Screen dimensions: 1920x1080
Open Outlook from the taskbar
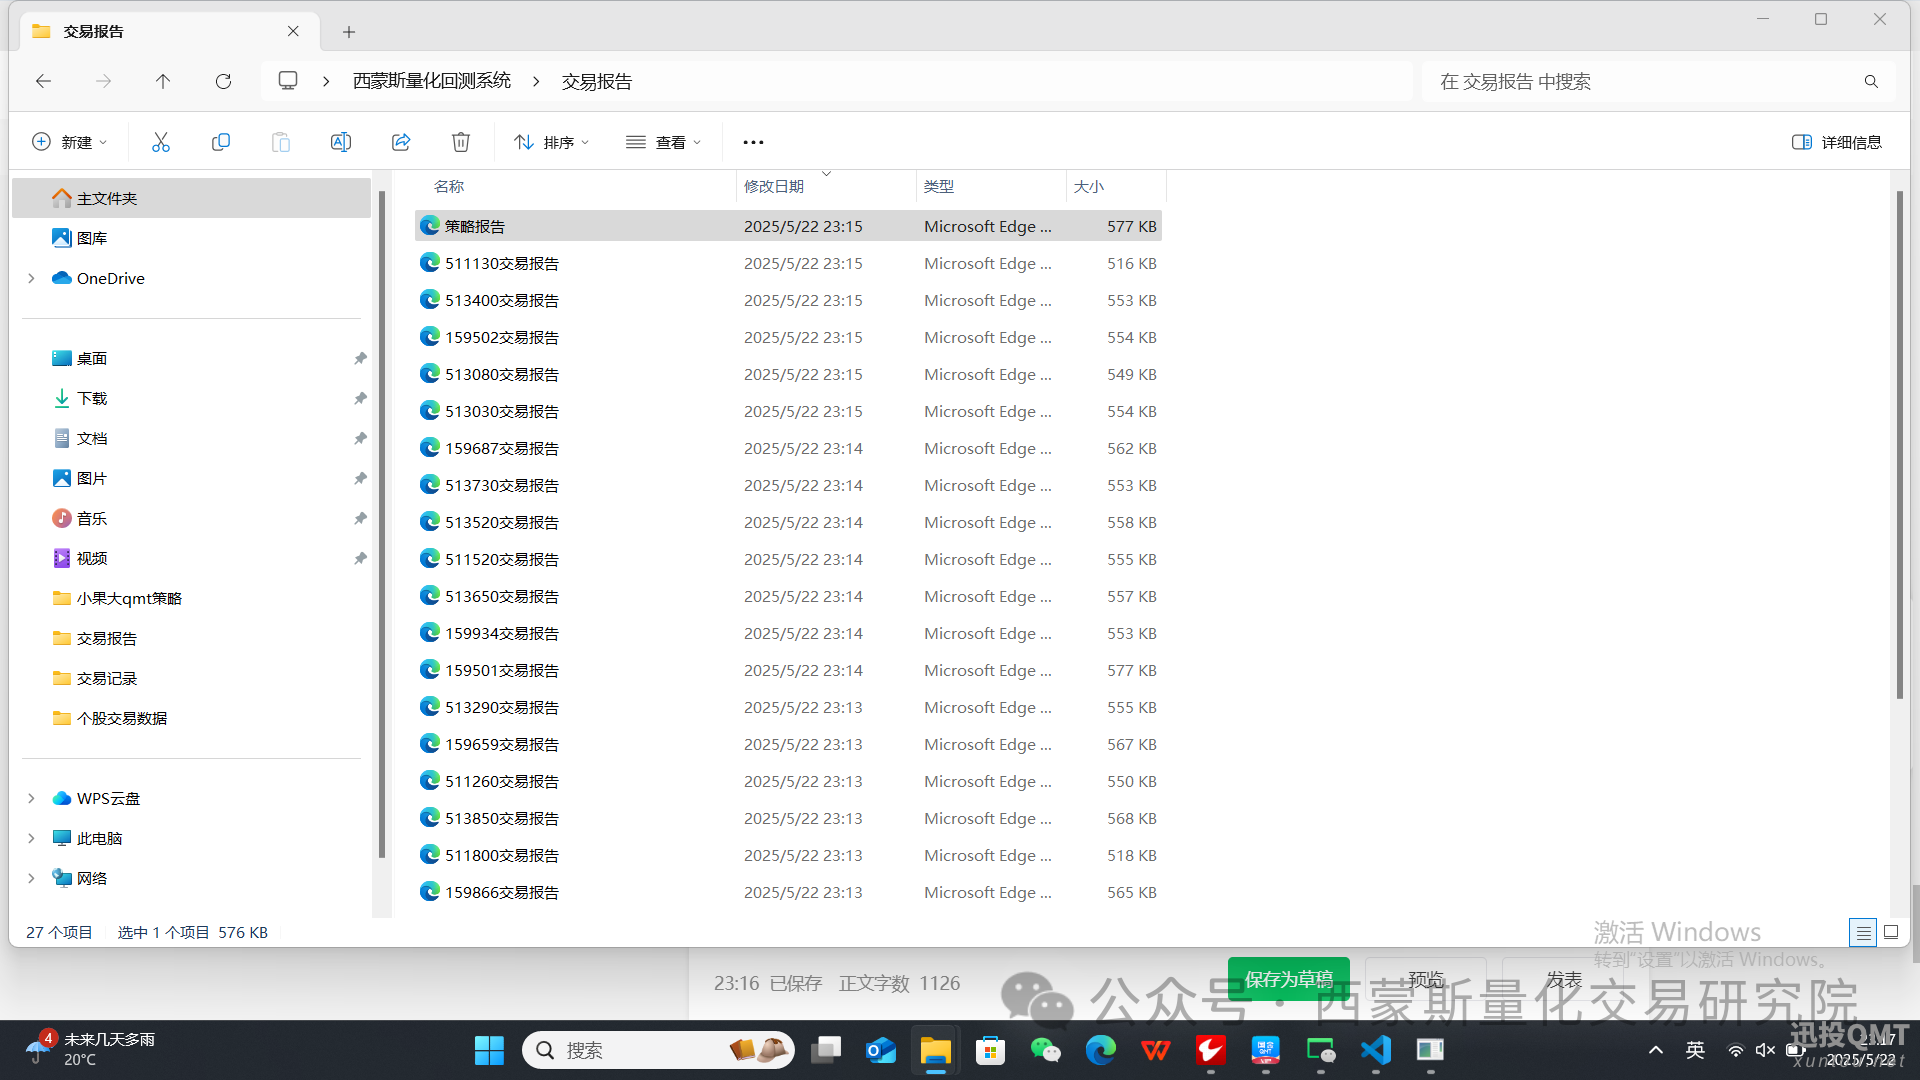coord(881,1050)
